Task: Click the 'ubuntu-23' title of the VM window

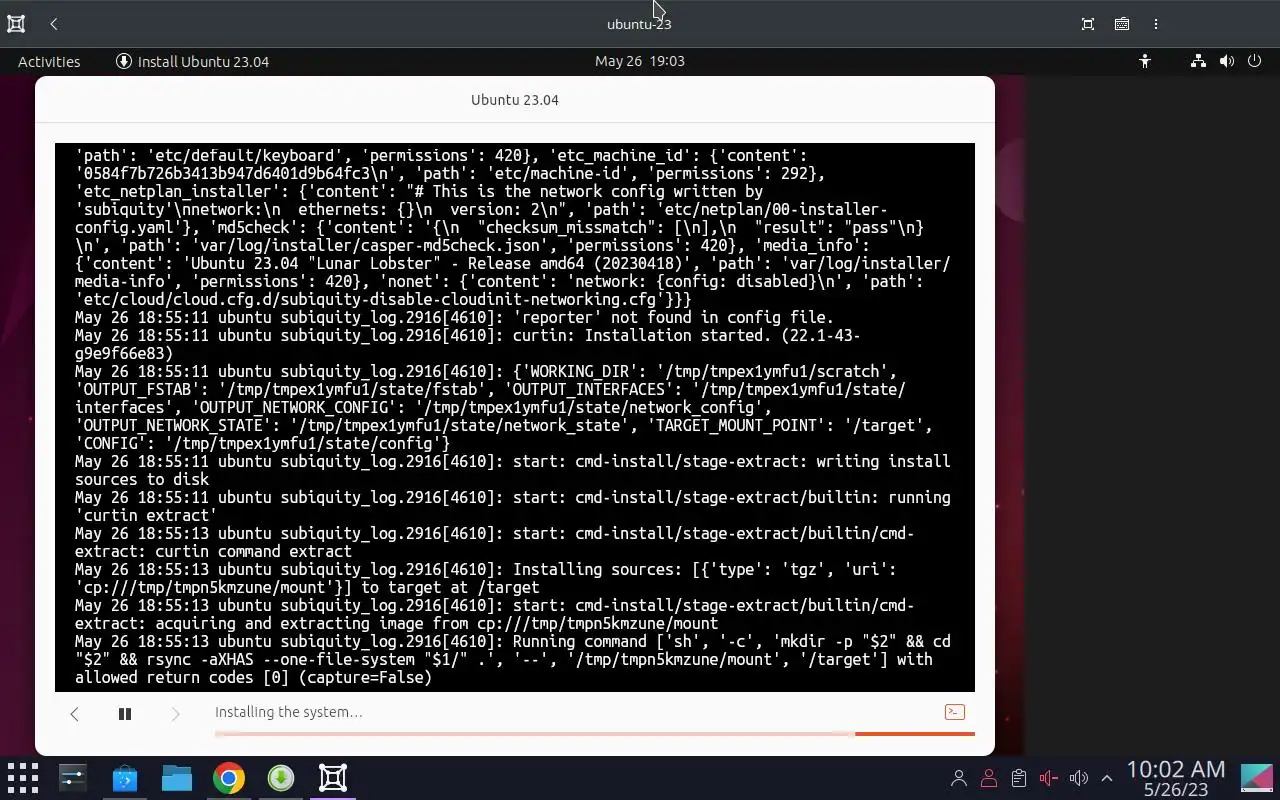Action: point(639,24)
